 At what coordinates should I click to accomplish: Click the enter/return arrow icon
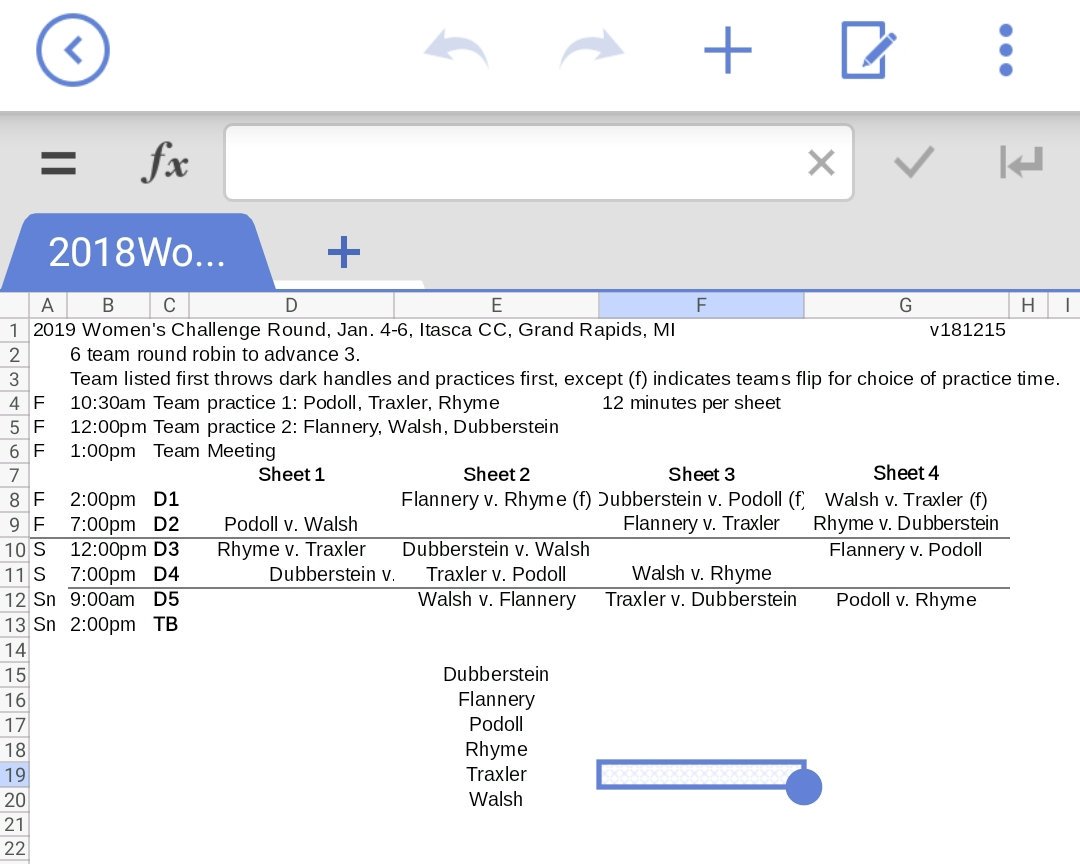coord(1021,163)
